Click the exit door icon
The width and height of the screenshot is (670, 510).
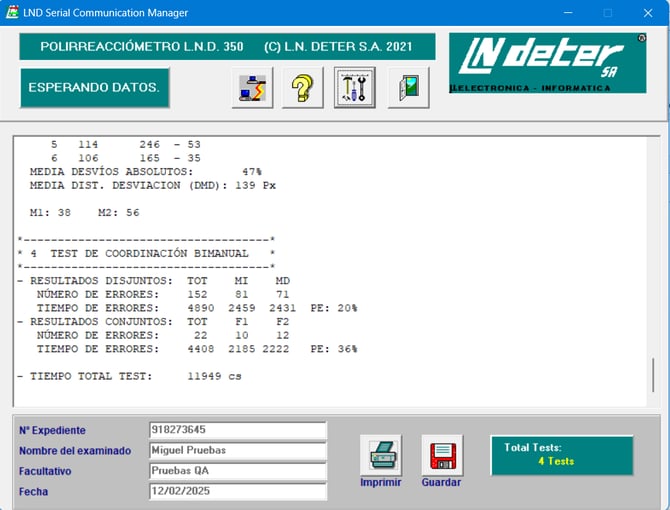point(408,88)
